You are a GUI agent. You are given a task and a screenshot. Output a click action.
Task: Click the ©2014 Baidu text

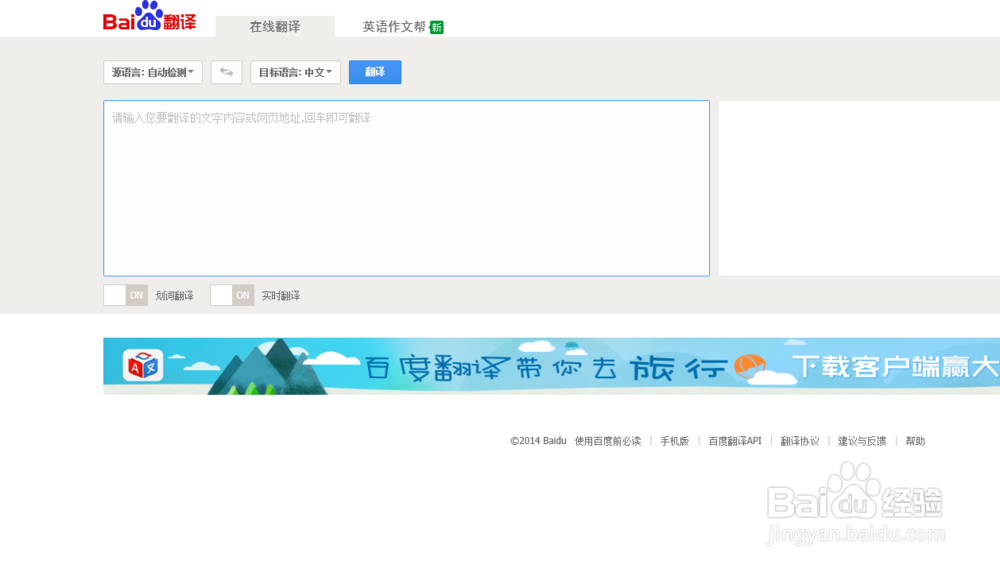pyautogui.click(x=538, y=441)
